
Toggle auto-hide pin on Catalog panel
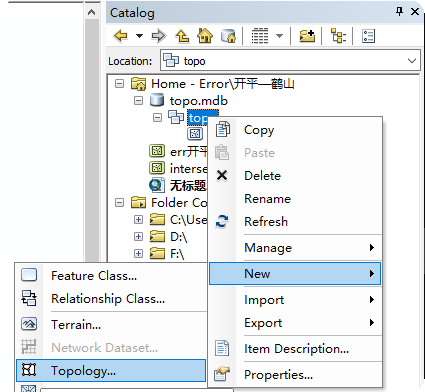[399, 12]
